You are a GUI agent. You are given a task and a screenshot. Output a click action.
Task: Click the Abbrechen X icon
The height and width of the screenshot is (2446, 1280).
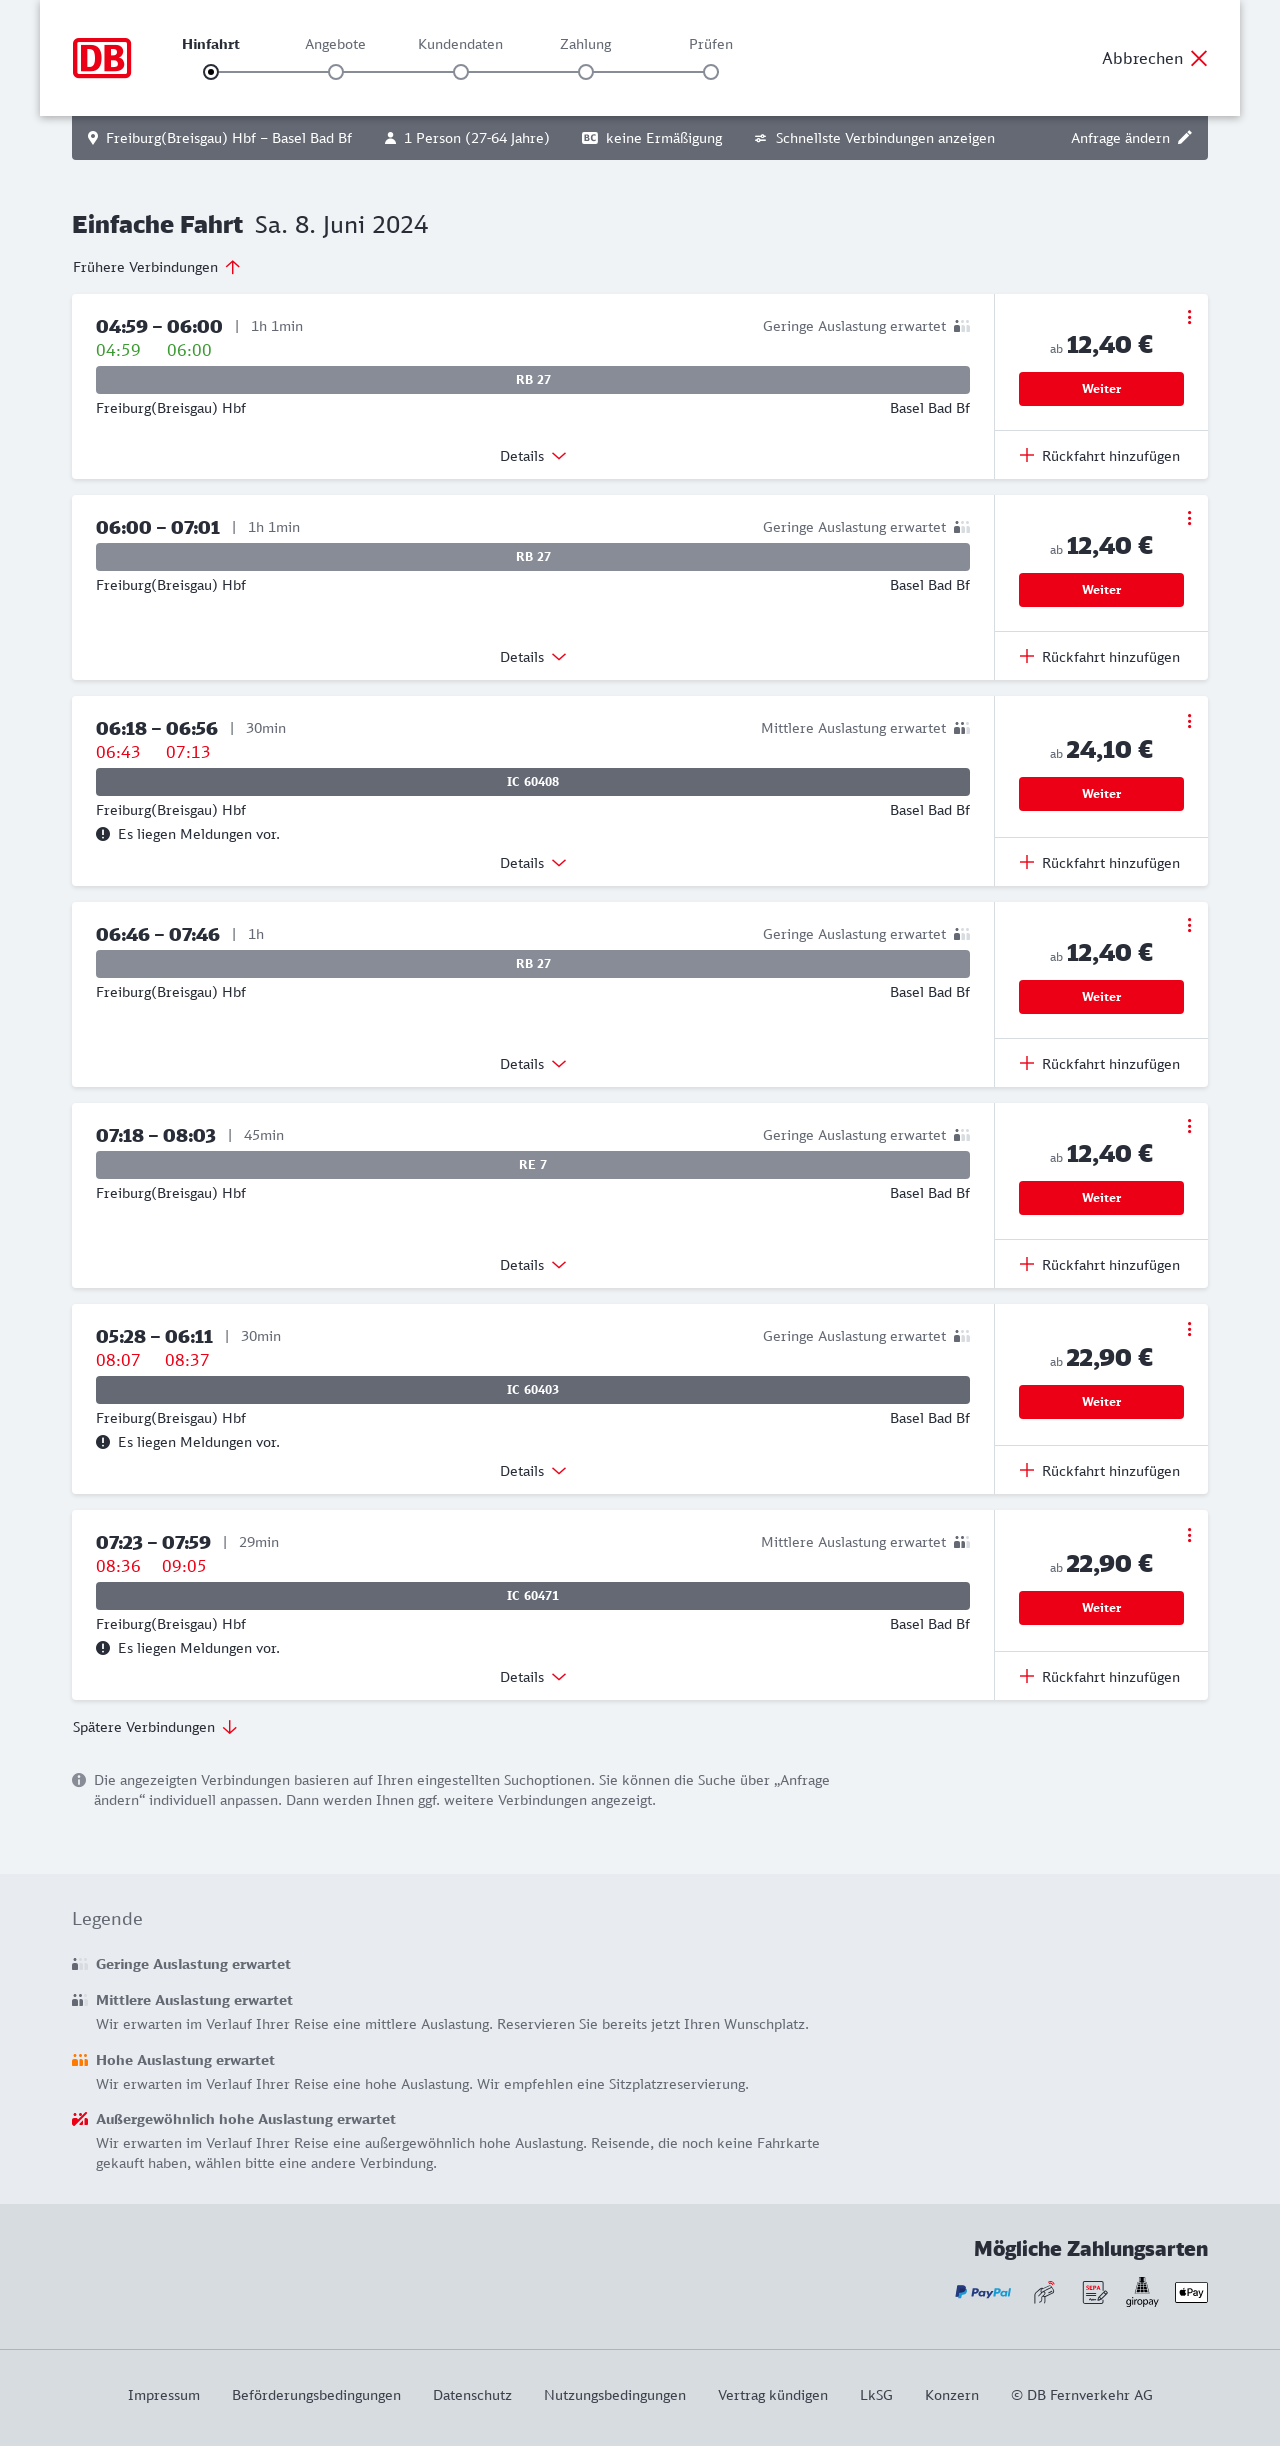click(x=1199, y=58)
